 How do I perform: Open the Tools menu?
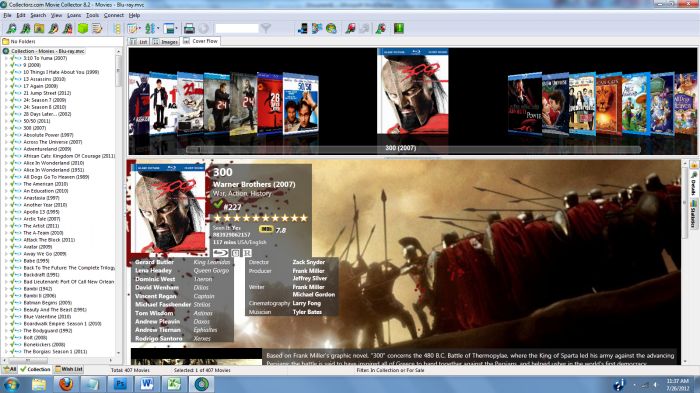[92, 15]
